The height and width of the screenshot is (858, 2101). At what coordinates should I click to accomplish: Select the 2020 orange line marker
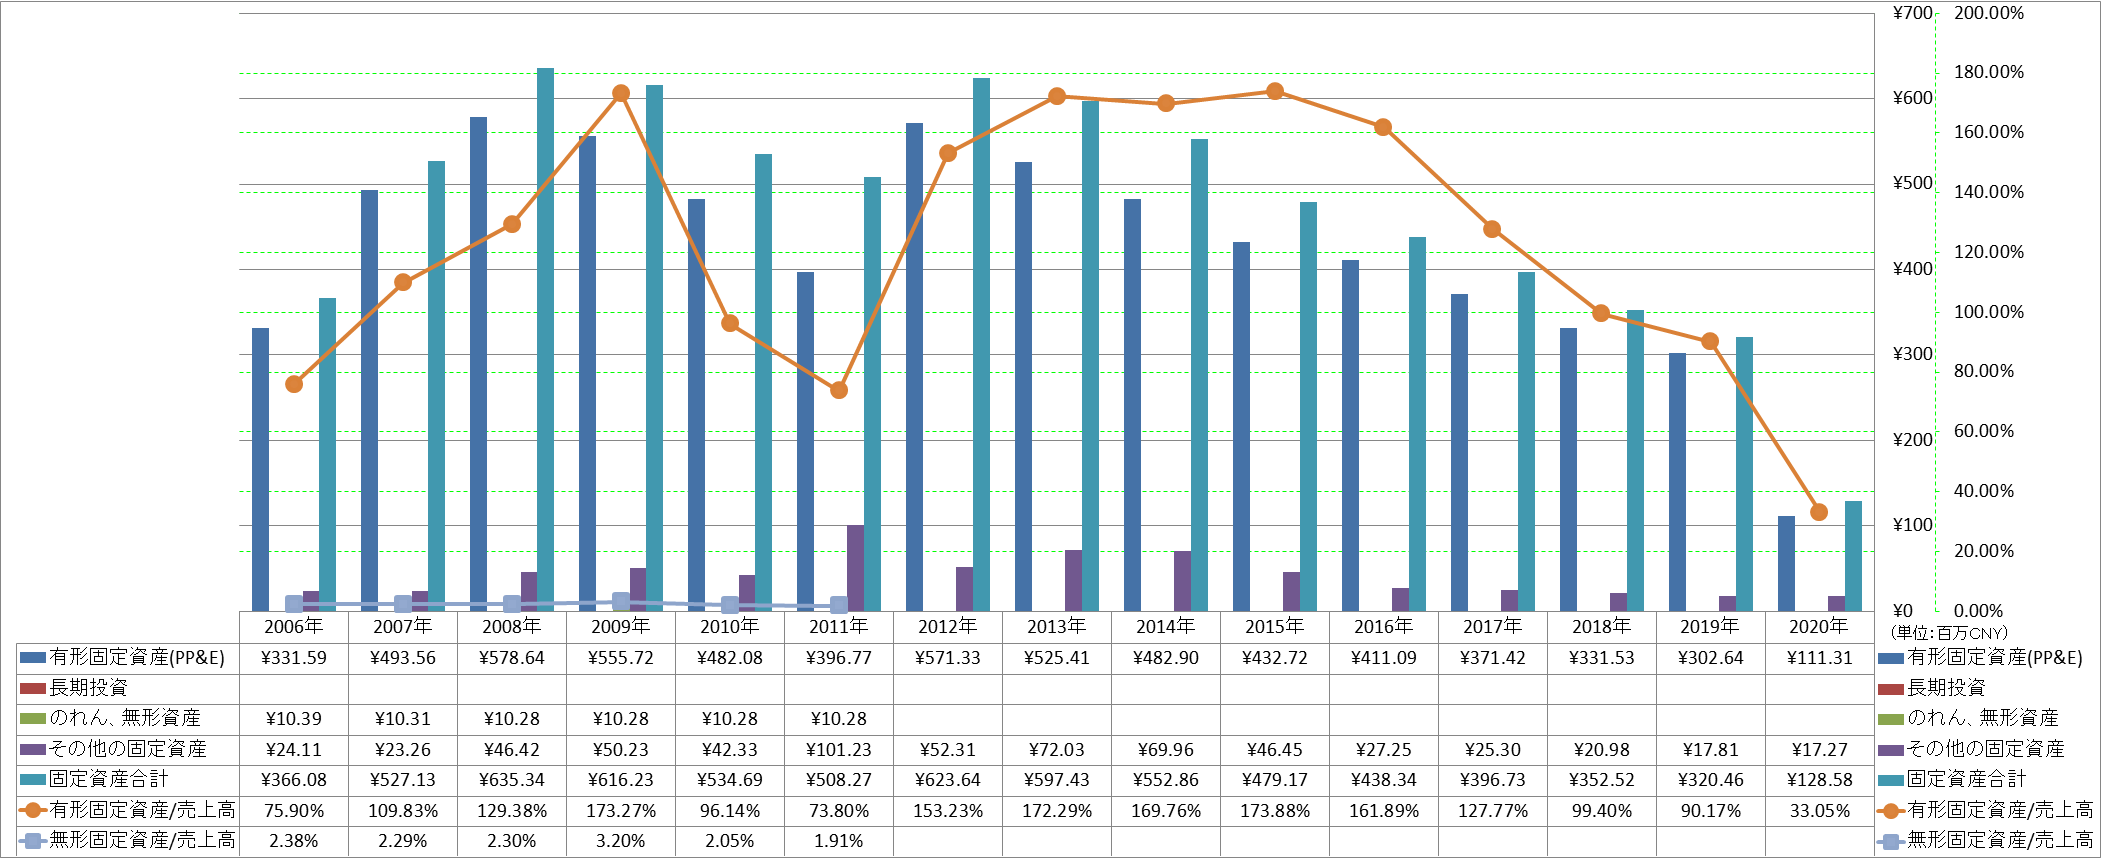1819,512
